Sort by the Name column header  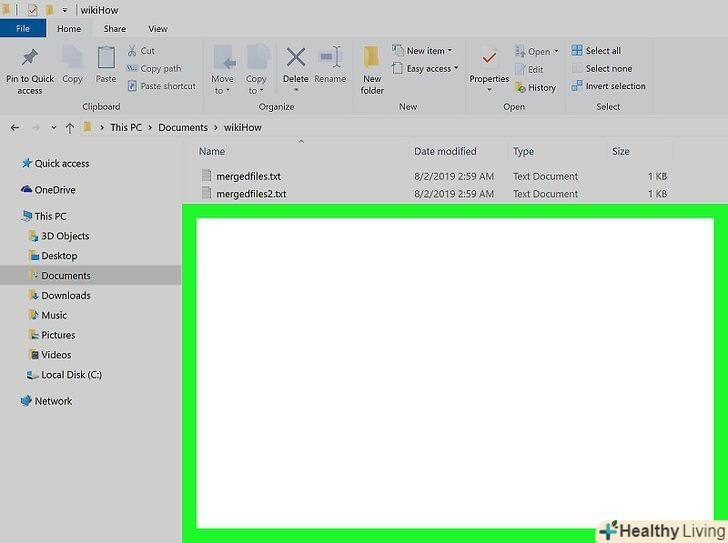(212, 151)
